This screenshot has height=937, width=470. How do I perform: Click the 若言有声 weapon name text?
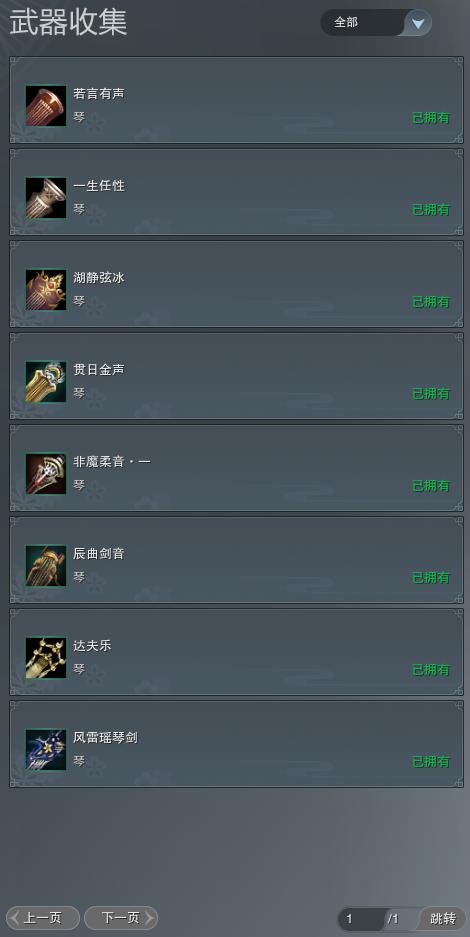(99, 94)
